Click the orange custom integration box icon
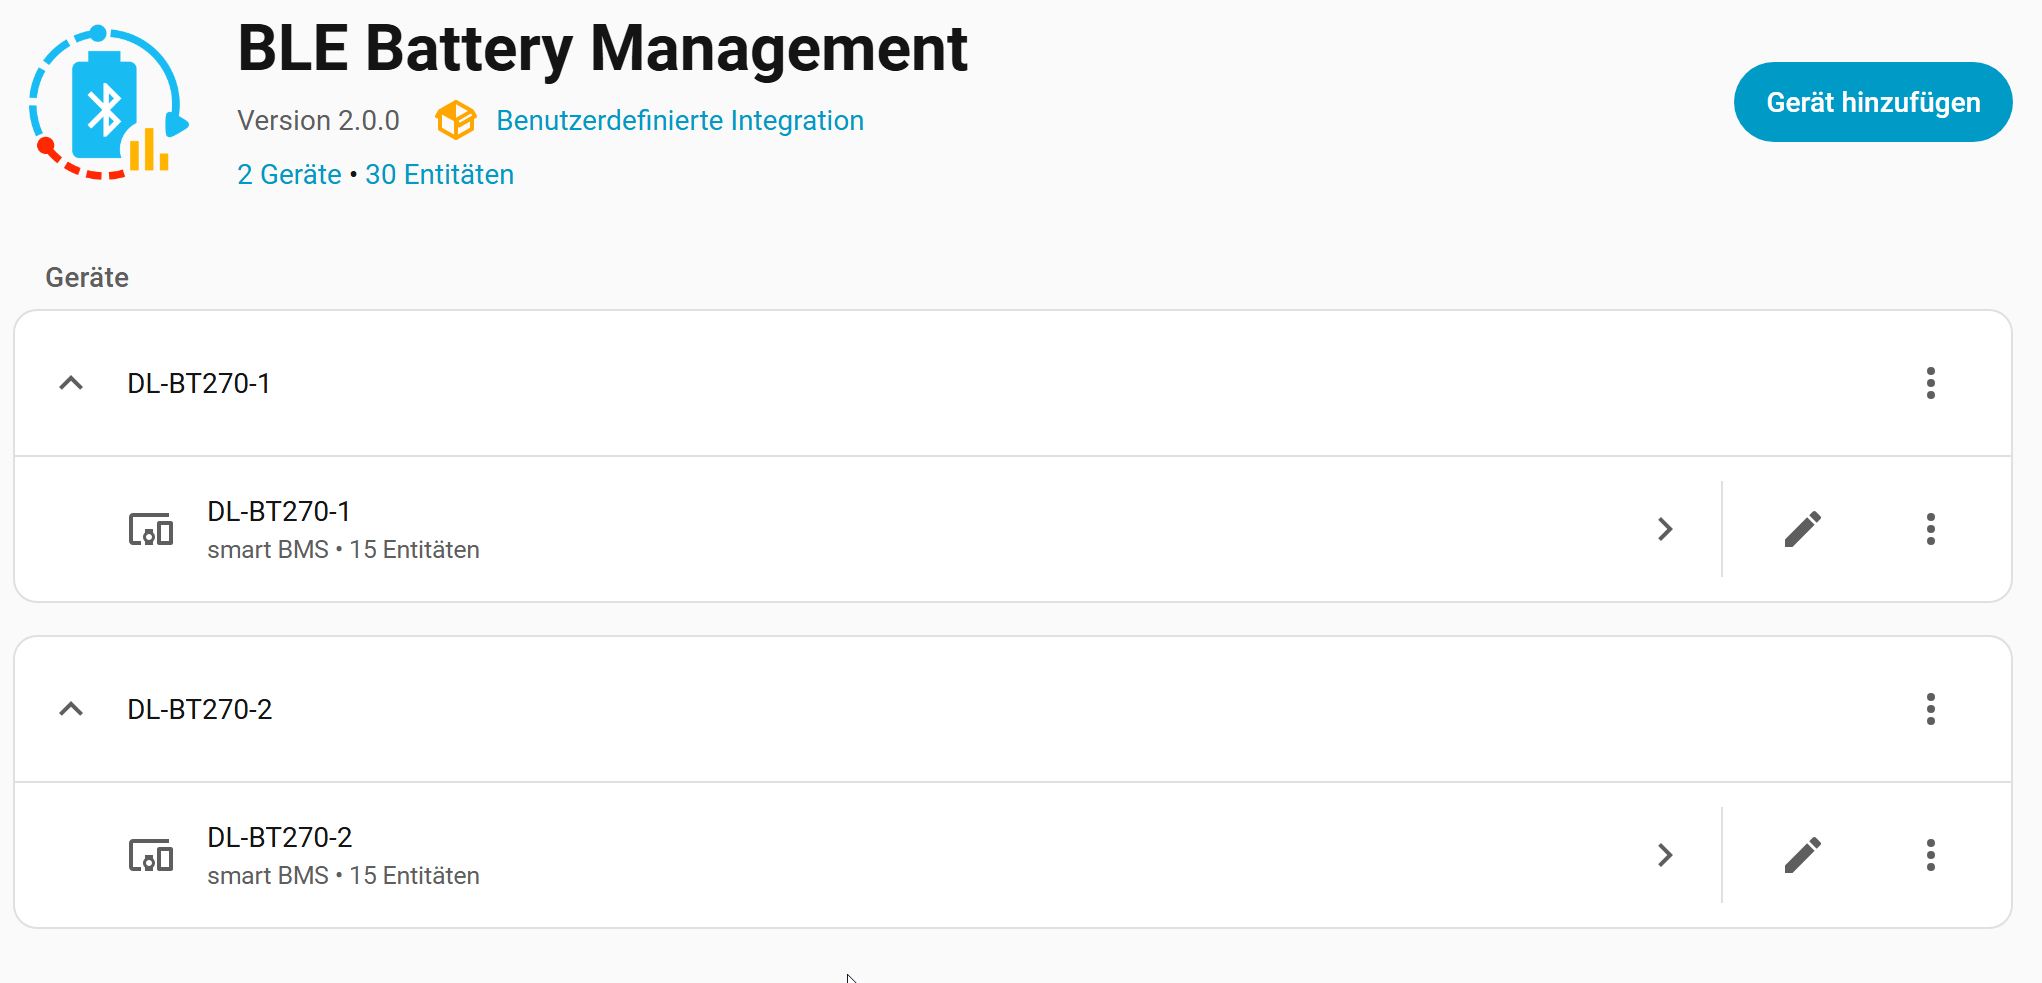 (x=455, y=120)
